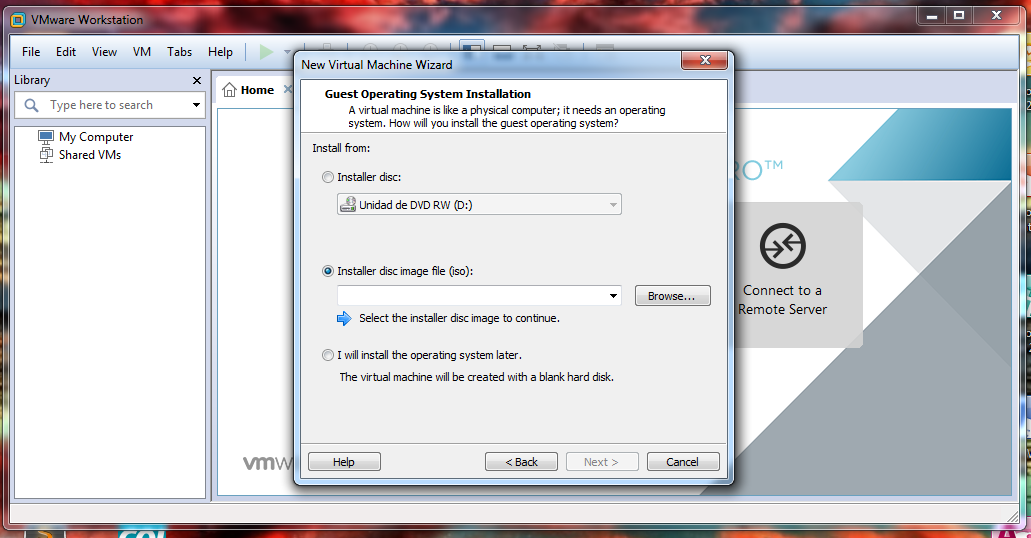The height and width of the screenshot is (538, 1031).
Task: Select My Computer in the Library tree
Action: pos(96,137)
